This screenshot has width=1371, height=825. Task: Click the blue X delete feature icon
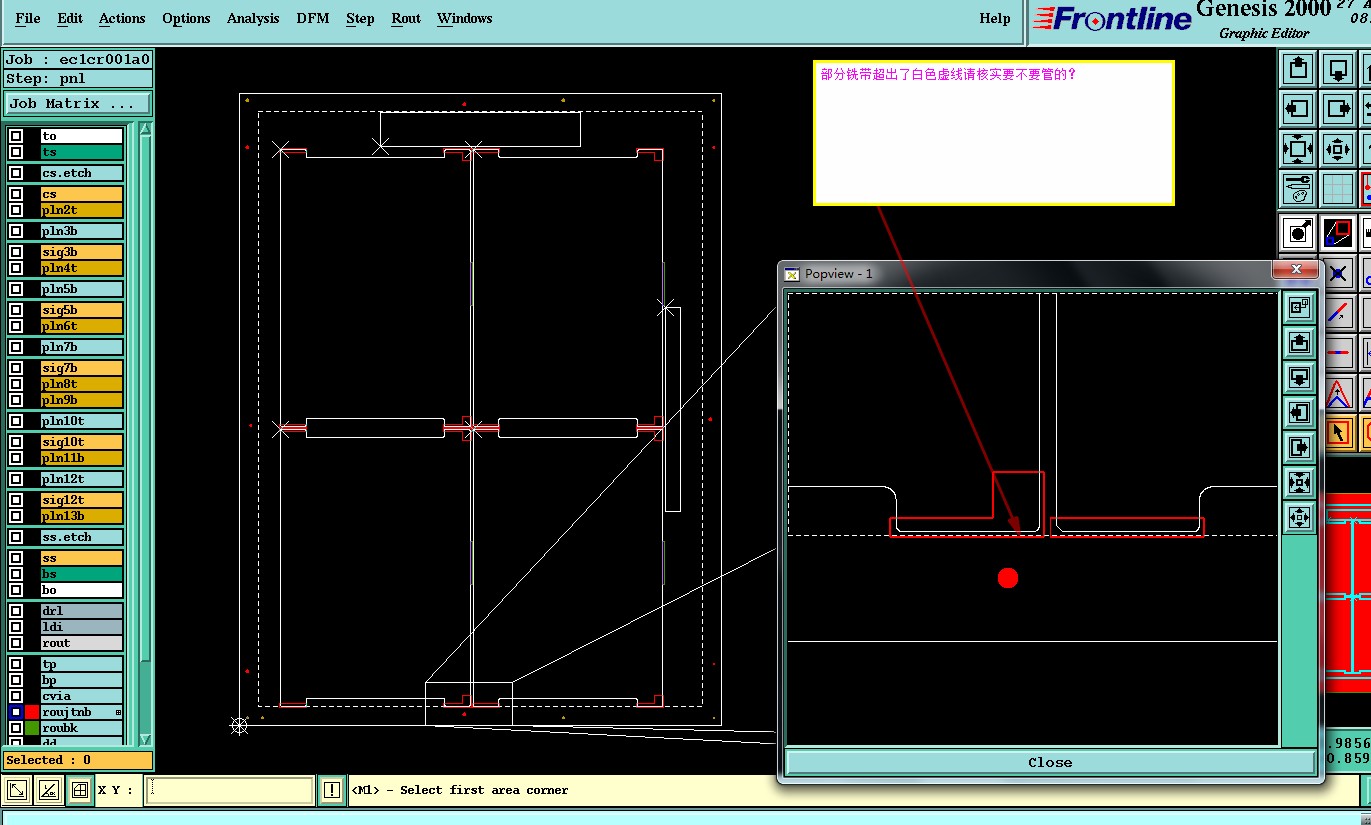[x=1338, y=273]
